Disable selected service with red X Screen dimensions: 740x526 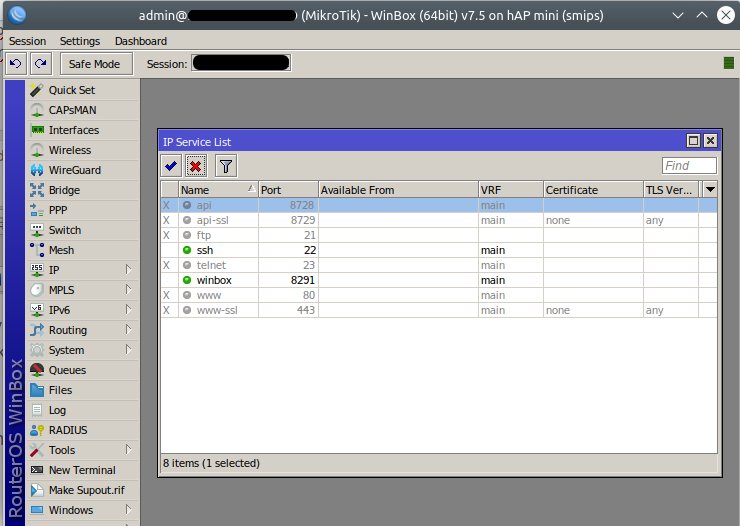click(195, 166)
